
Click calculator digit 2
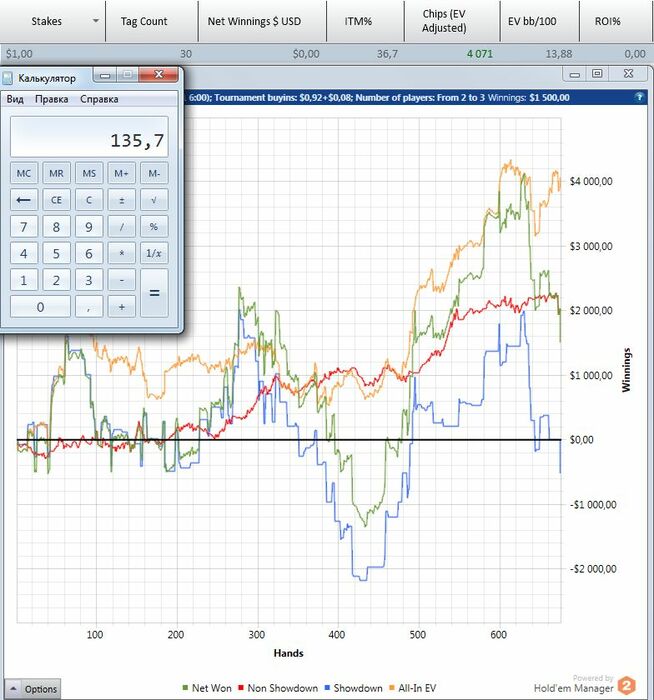point(56,280)
